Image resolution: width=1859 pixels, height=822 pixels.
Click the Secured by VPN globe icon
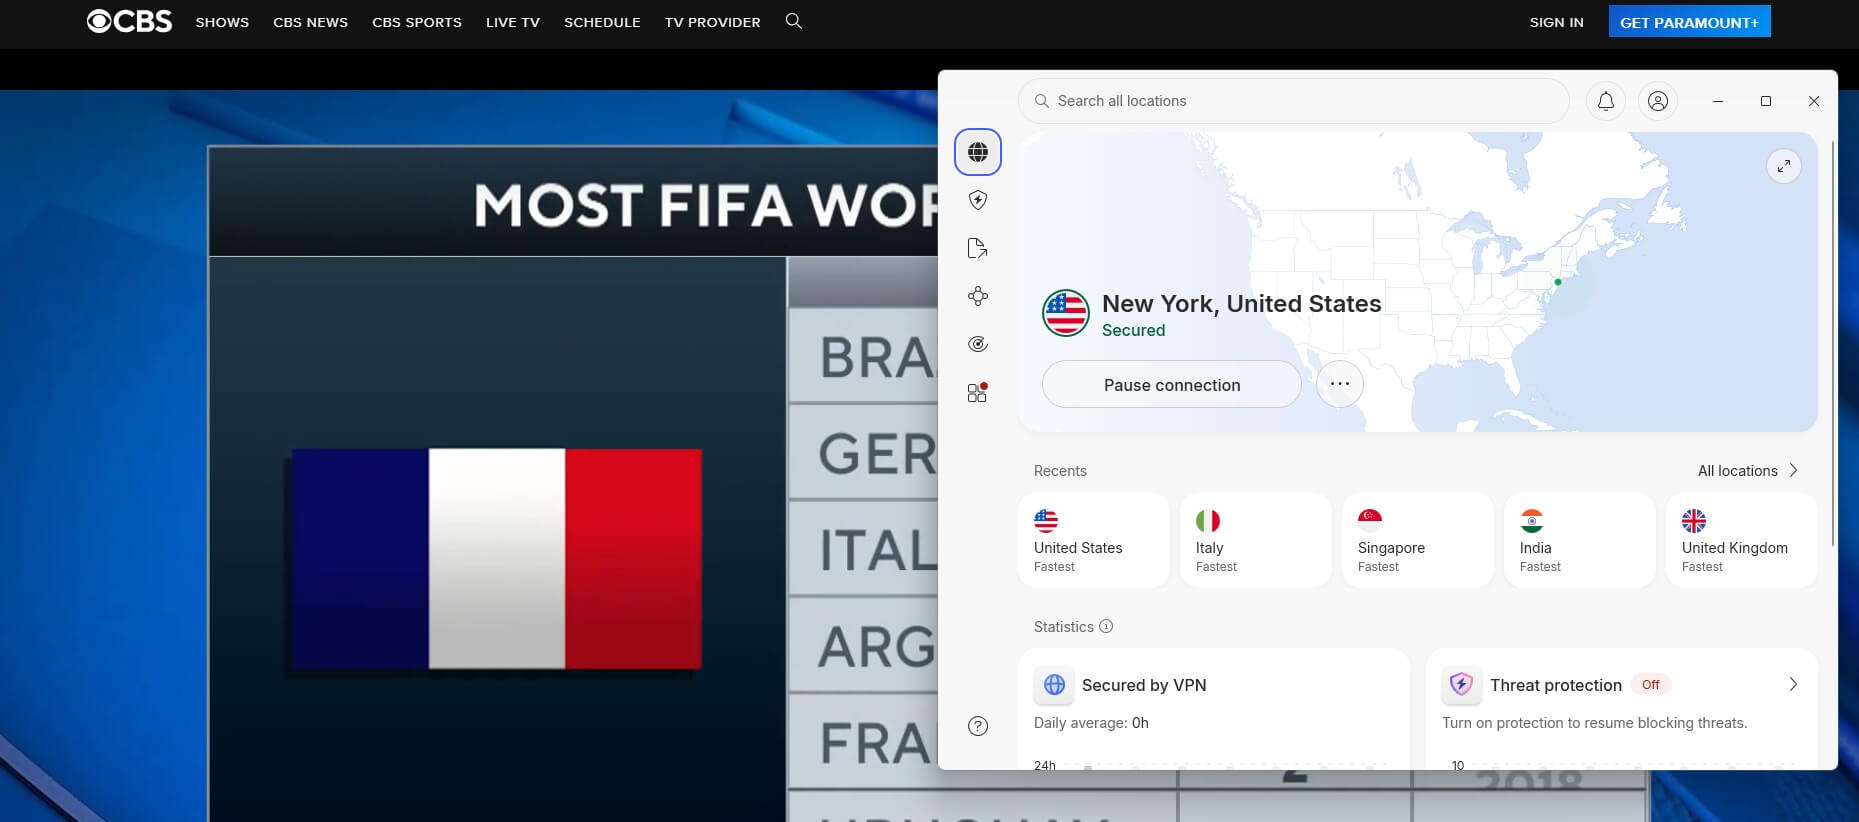coord(1054,685)
